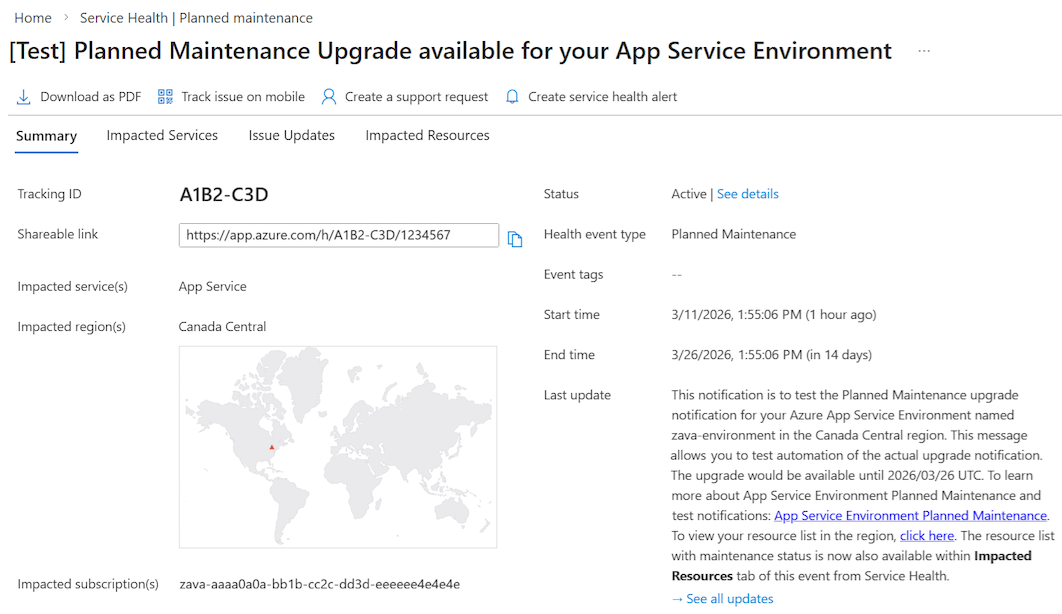
Task: Click the QR code Track issue icon
Action: 166,97
